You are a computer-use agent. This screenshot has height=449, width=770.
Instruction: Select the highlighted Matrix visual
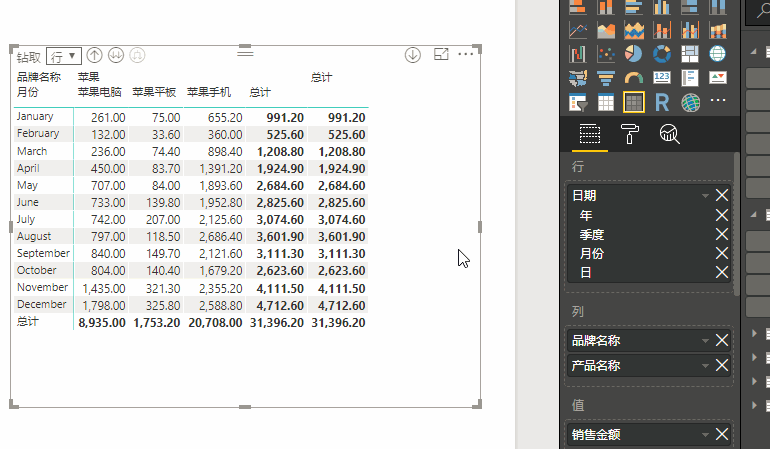coord(634,102)
